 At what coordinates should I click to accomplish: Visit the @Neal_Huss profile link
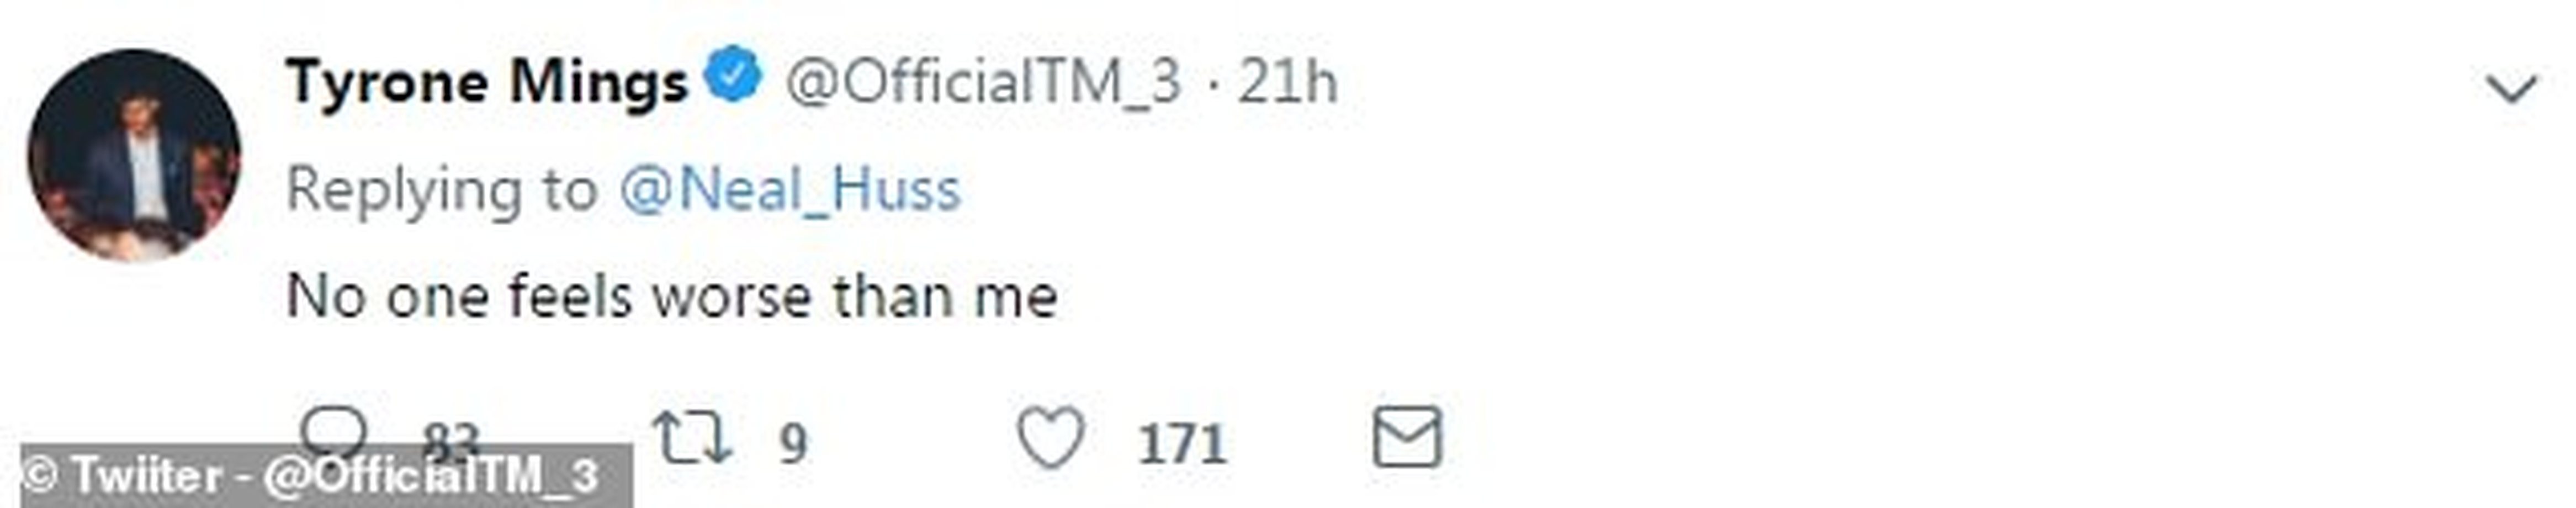790,190
